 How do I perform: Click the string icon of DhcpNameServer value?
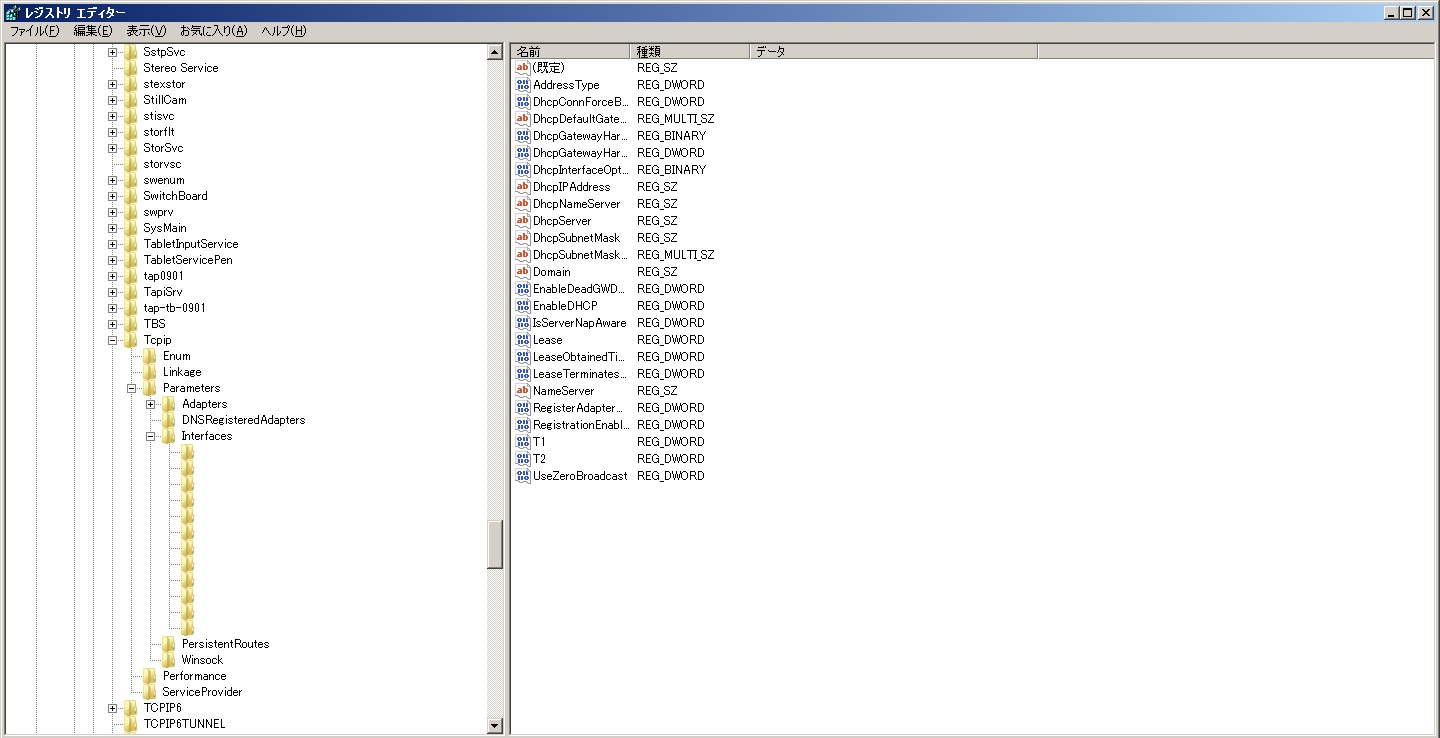[x=522, y=204]
